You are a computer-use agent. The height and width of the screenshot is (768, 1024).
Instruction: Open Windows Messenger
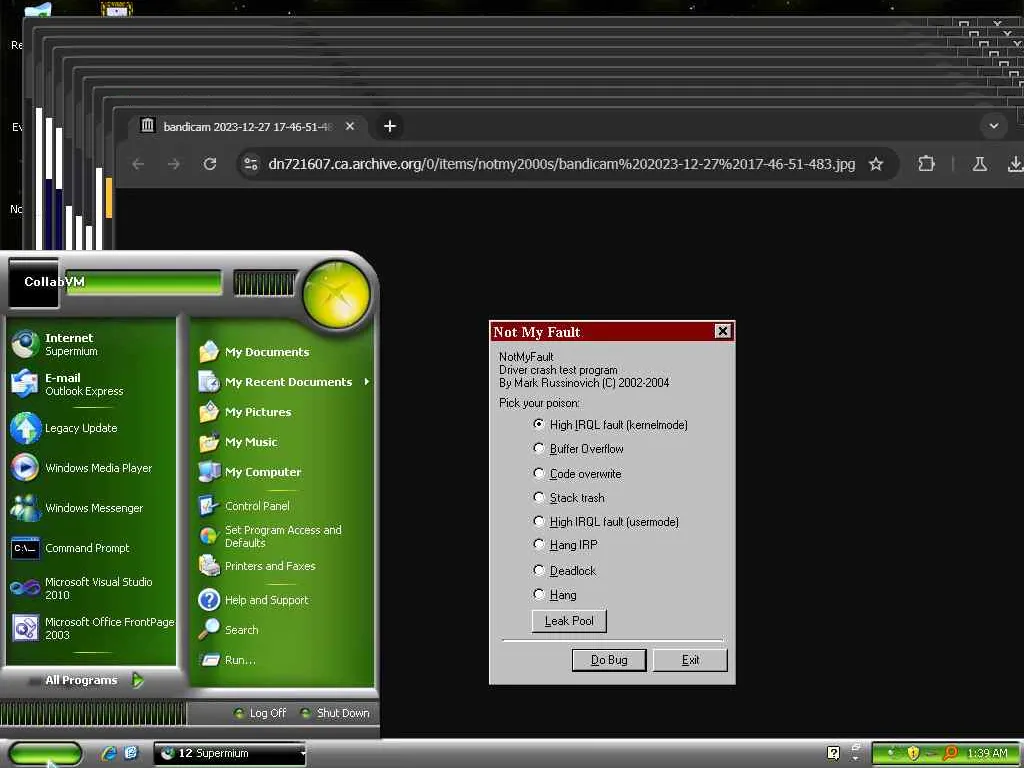pos(91,508)
